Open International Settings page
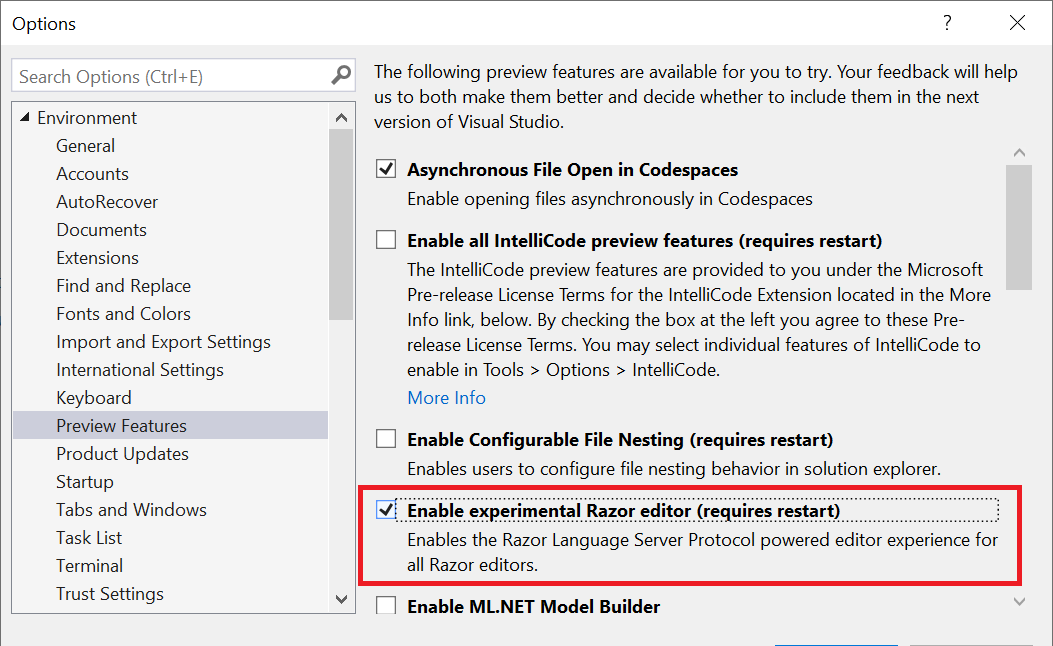 coord(140,370)
